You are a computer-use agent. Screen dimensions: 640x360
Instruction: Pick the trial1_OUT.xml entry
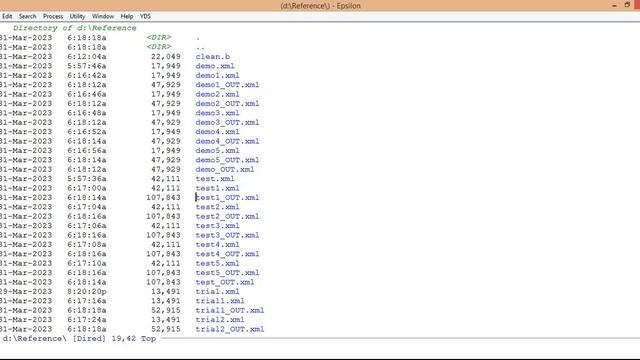click(230, 310)
